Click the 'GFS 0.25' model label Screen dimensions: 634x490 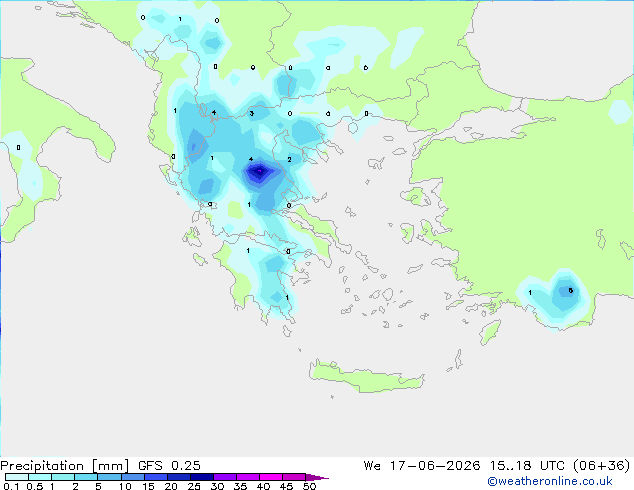169,466
